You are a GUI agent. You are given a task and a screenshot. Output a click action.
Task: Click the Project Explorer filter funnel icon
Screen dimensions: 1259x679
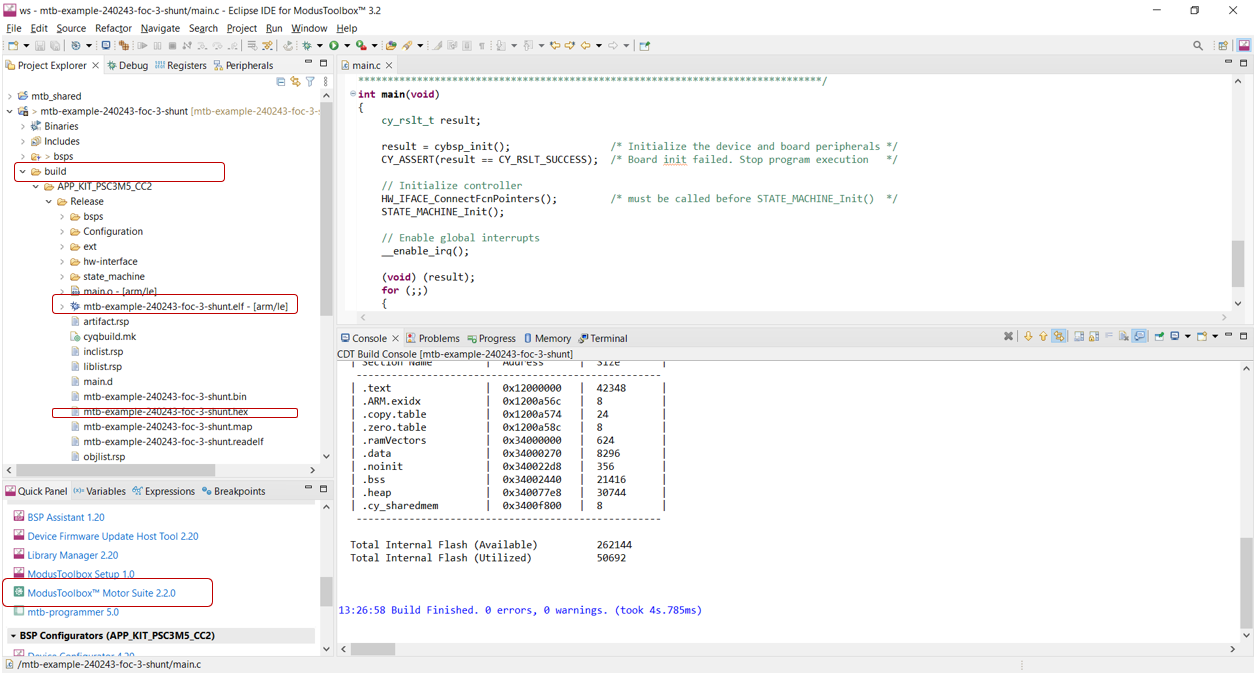[310, 82]
